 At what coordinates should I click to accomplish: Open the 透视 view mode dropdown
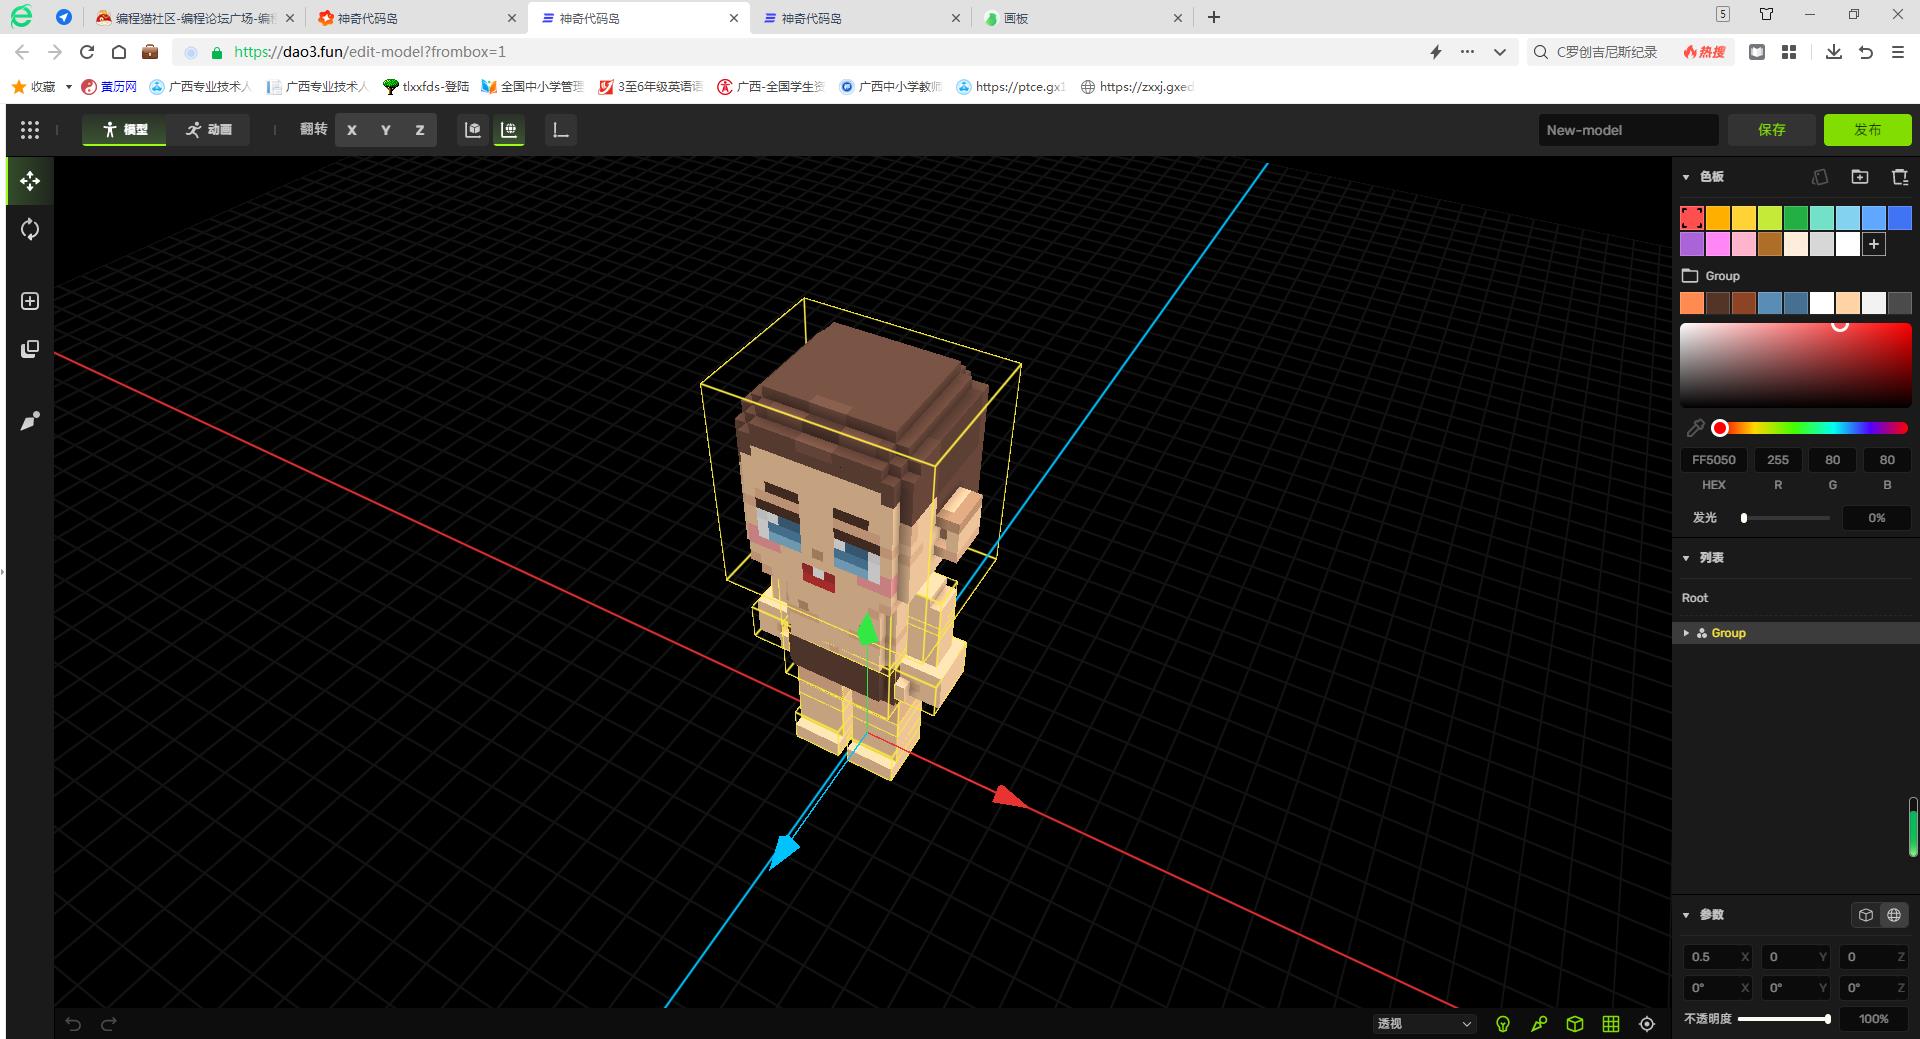point(1424,1024)
